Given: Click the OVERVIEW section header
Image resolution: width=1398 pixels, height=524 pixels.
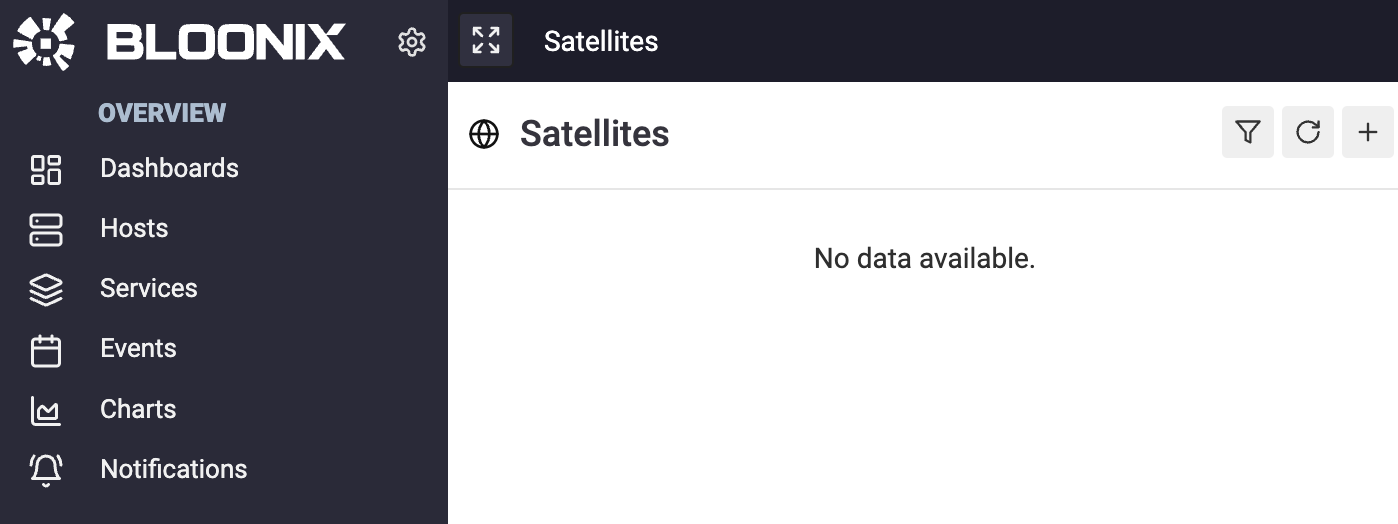Looking at the screenshot, I should 162,113.
